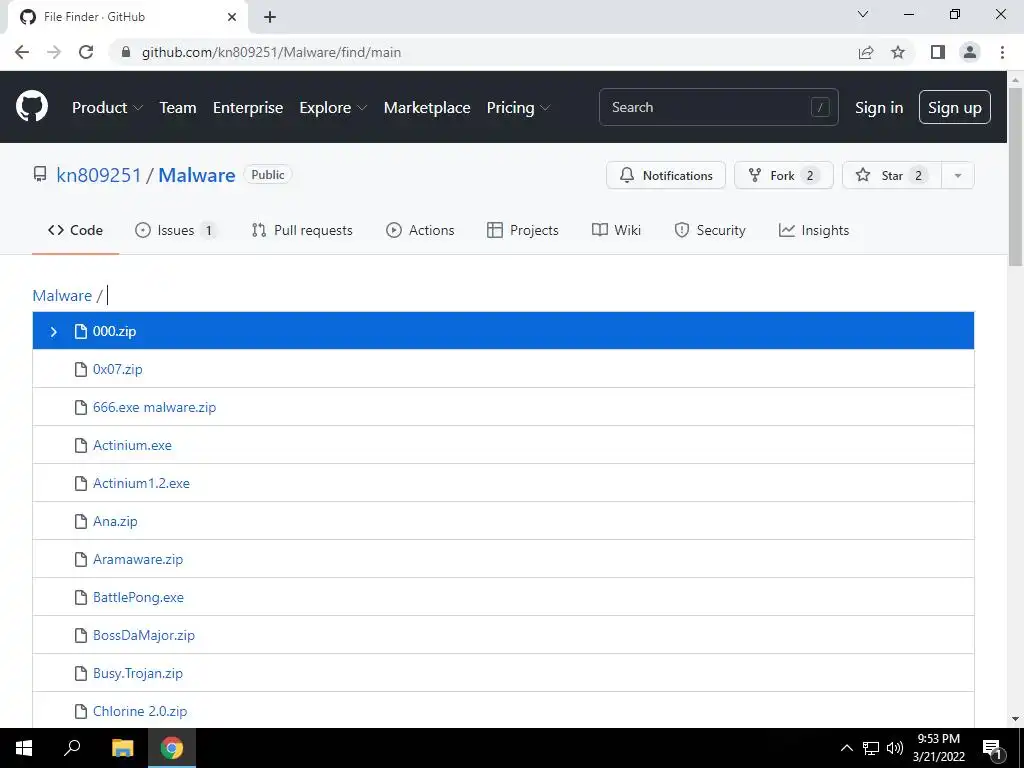1024x768 pixels.
Task: Click file icon next to Actinium.exe
Action: click(81, 445)
